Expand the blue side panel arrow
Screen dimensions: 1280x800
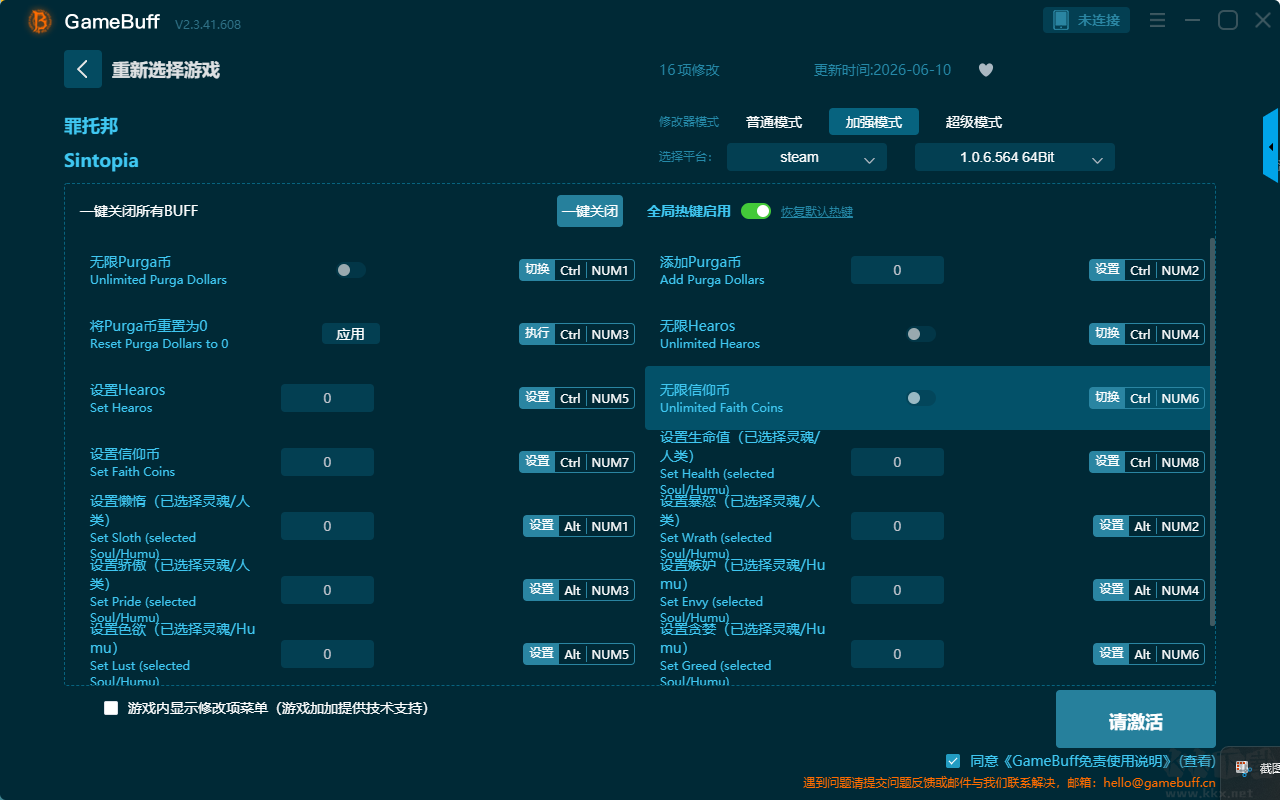pyautogui.click(x=1271, y=146)
